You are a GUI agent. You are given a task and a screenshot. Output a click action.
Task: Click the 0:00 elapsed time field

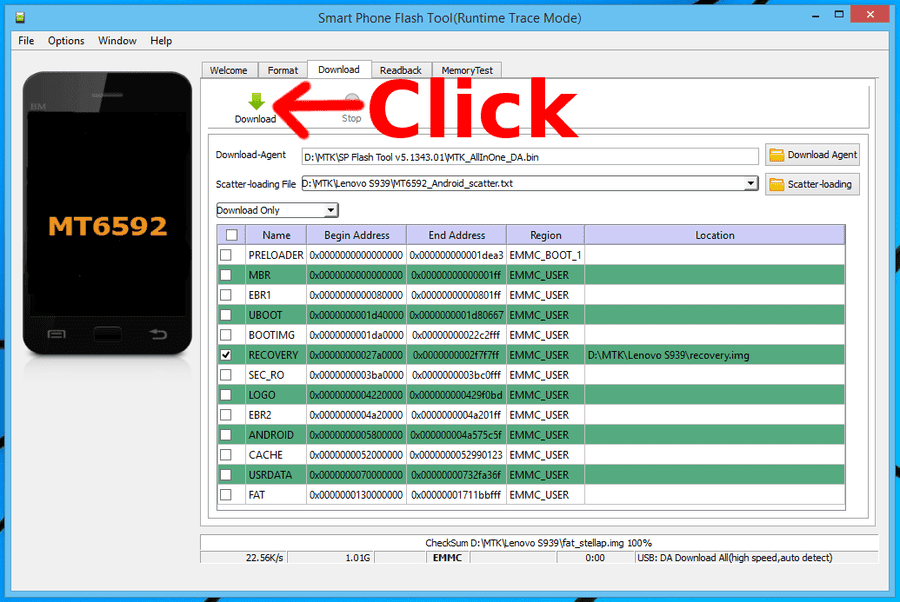click(595, 557)
